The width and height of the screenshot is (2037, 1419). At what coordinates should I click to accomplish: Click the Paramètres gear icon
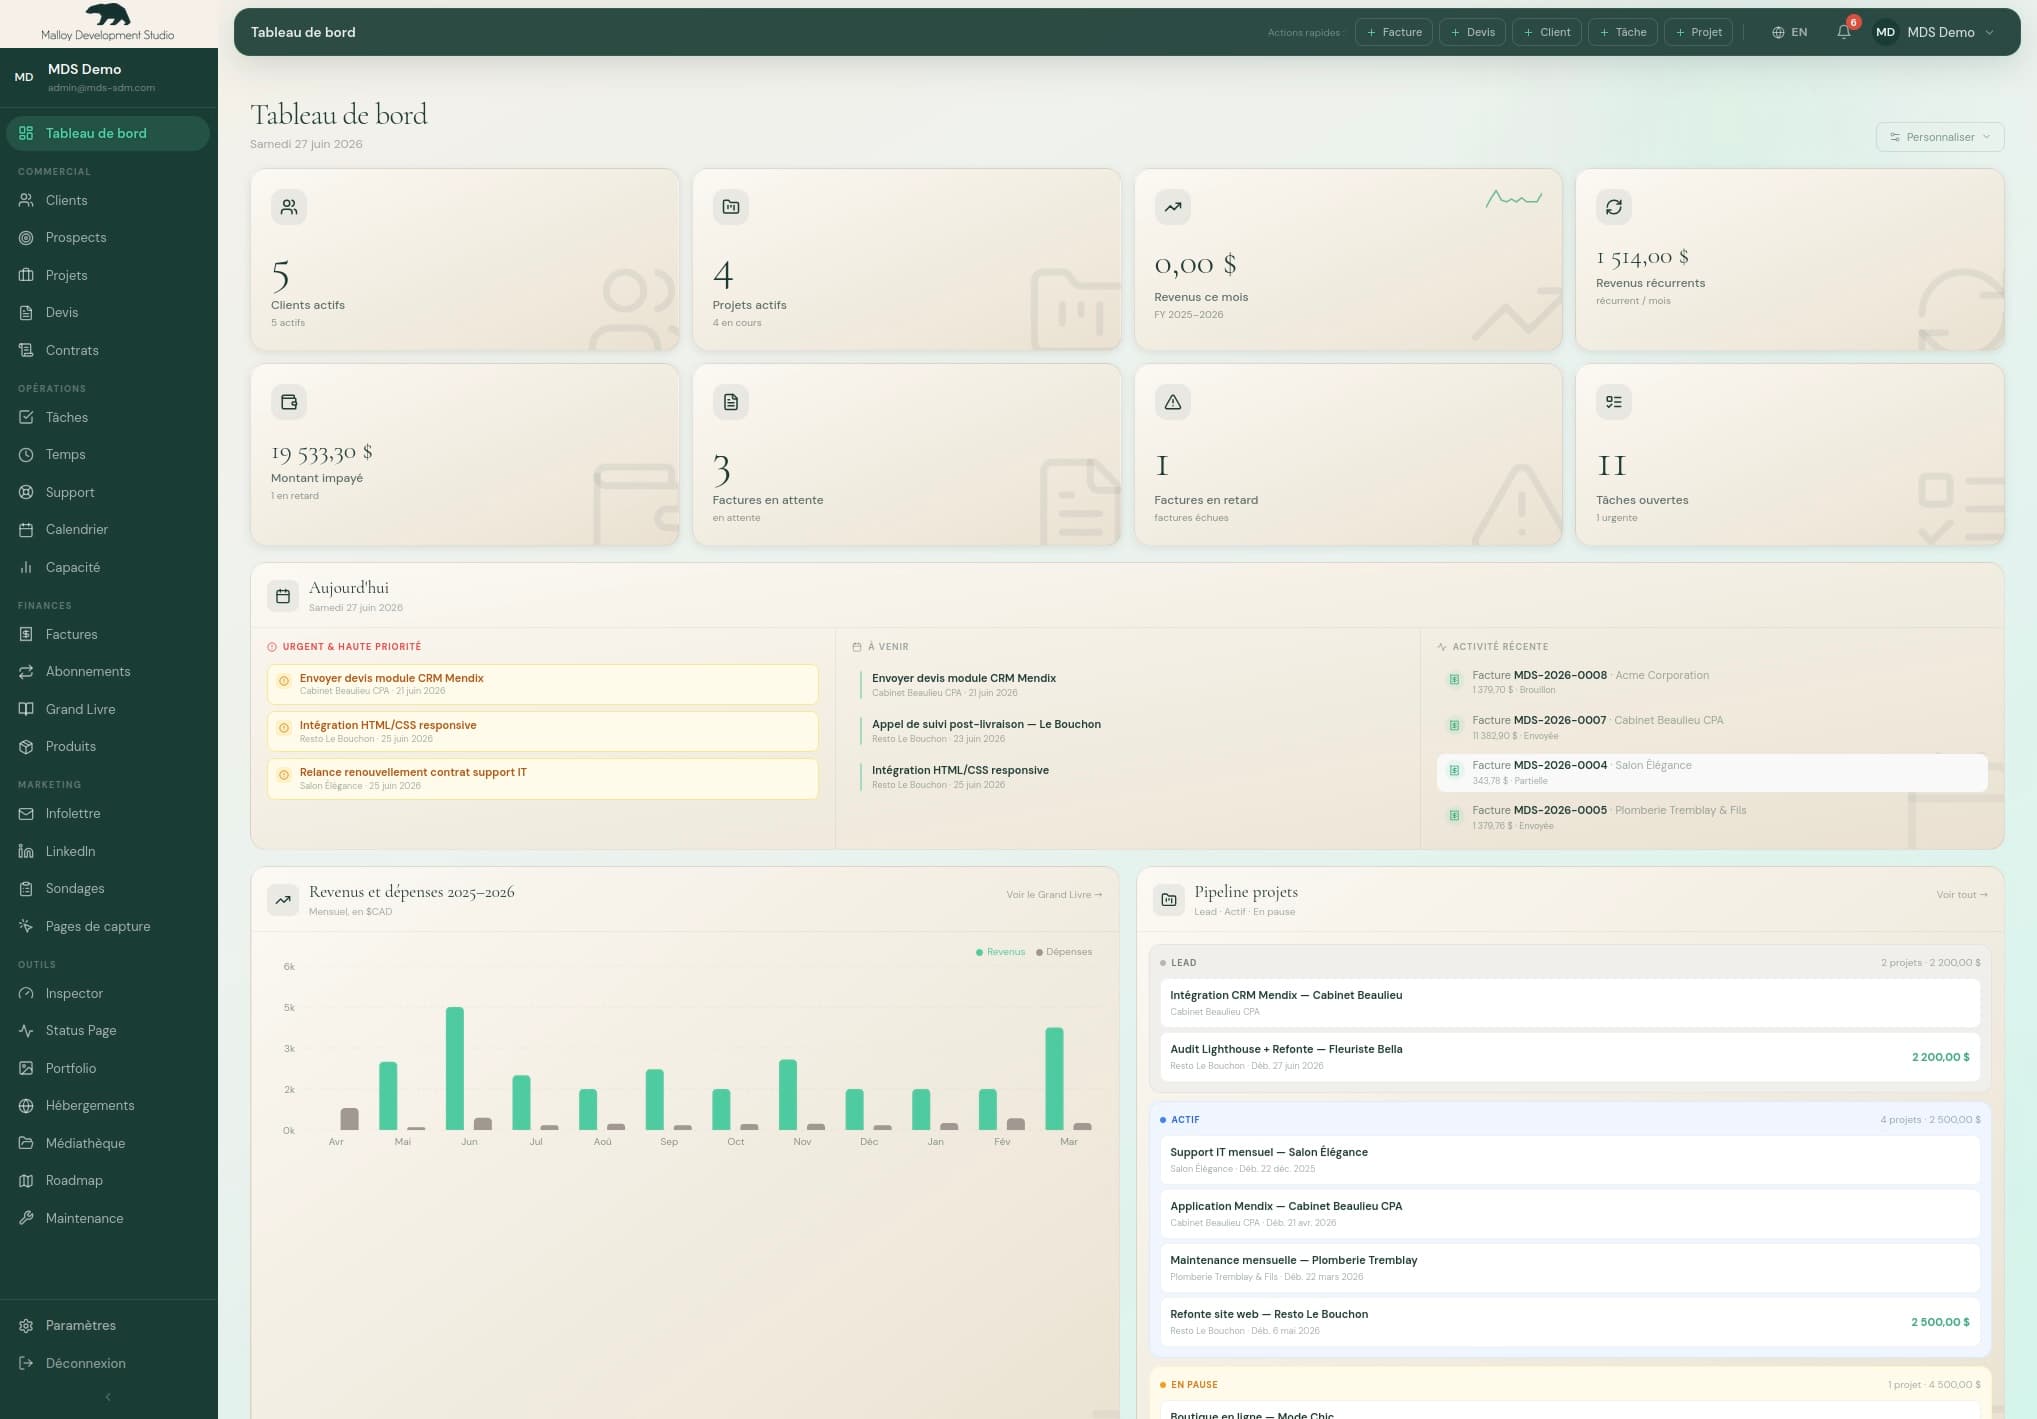(x=26, y=1325)
